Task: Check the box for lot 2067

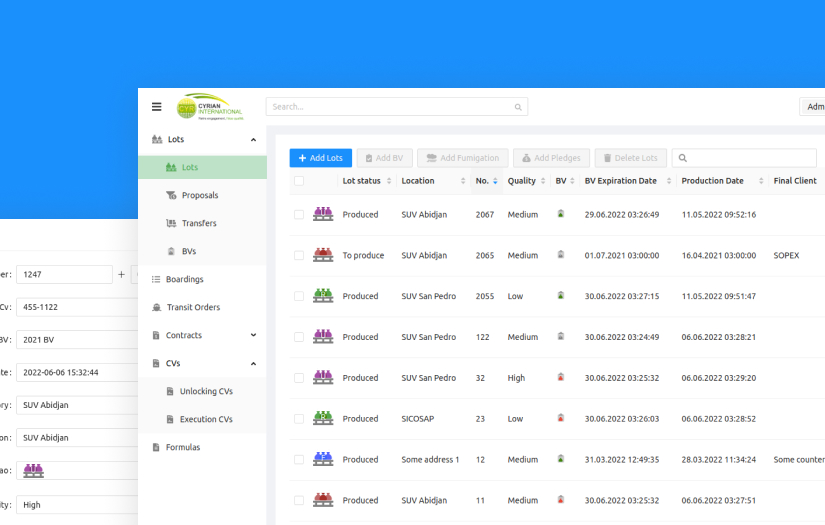Action: (299, 214)
